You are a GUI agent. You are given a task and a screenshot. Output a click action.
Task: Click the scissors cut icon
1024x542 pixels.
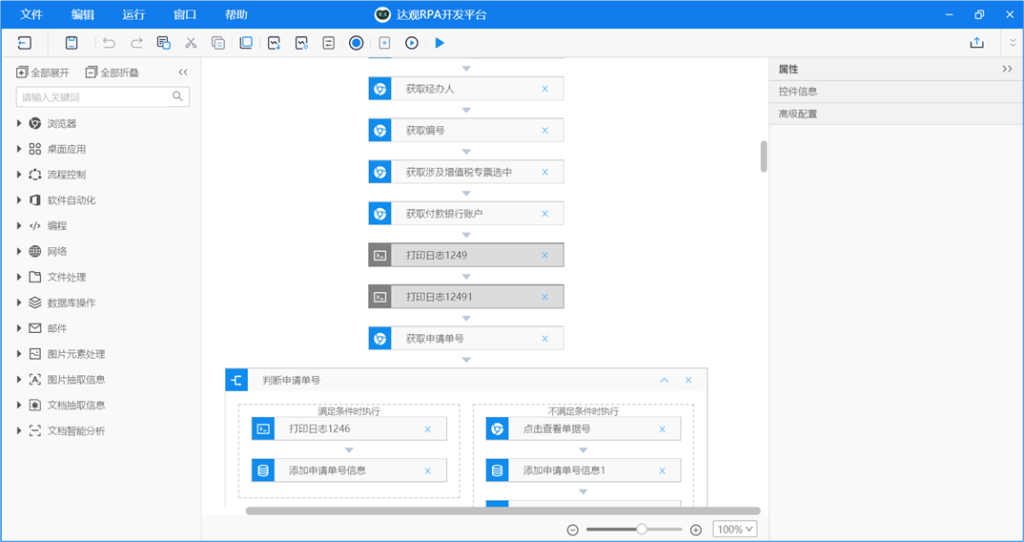[x=191, y=43]
